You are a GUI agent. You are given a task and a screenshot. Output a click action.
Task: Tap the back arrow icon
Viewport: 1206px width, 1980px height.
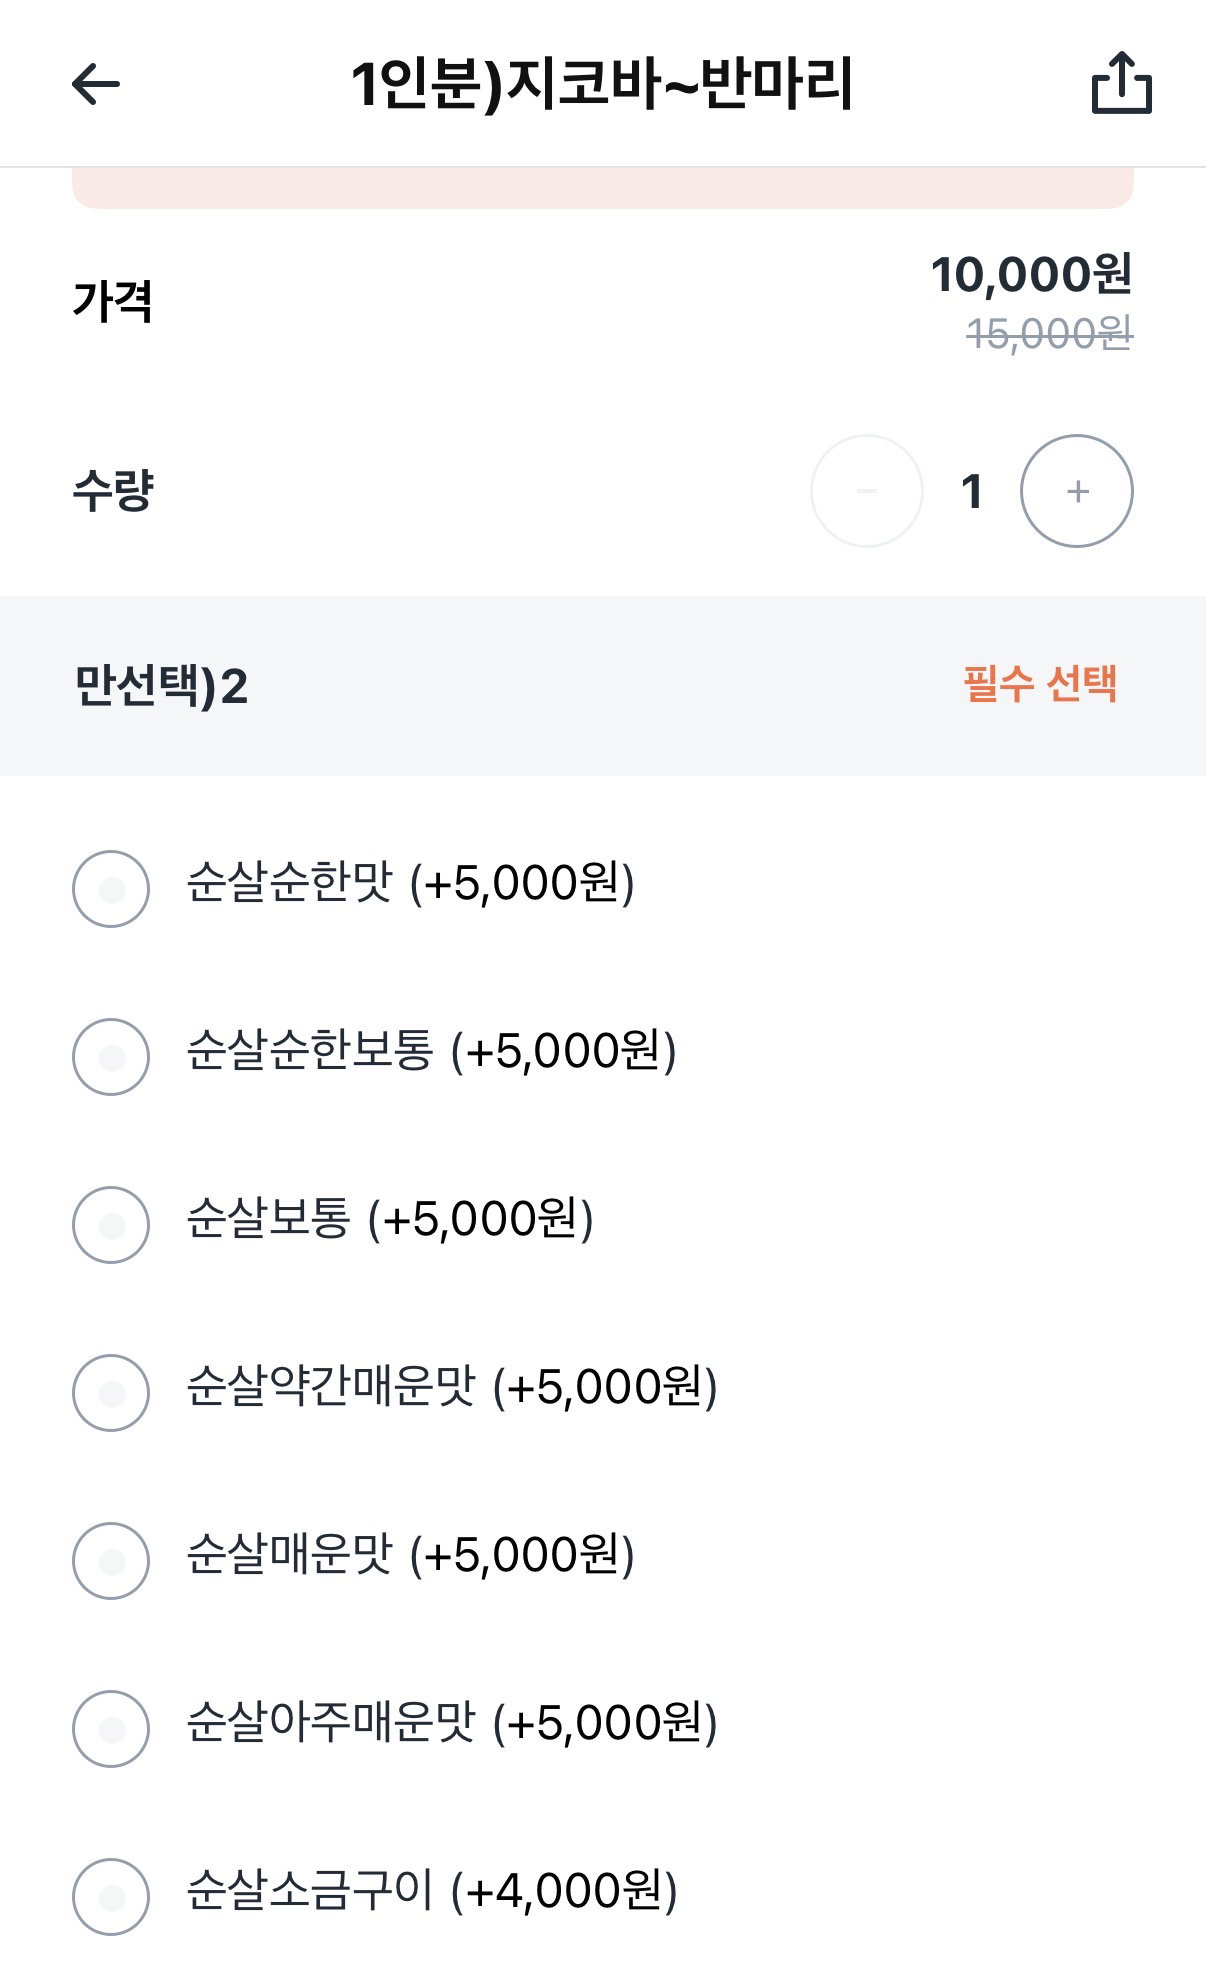coord(96,84)
